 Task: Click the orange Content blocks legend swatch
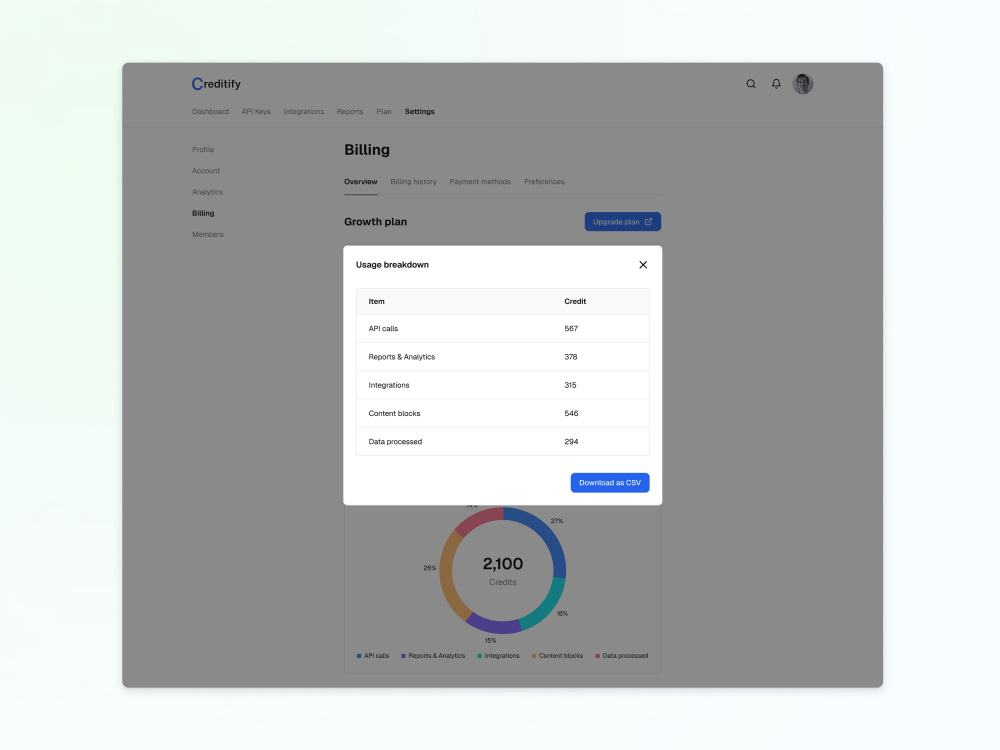pyautogui.click(x=534, y=656)
